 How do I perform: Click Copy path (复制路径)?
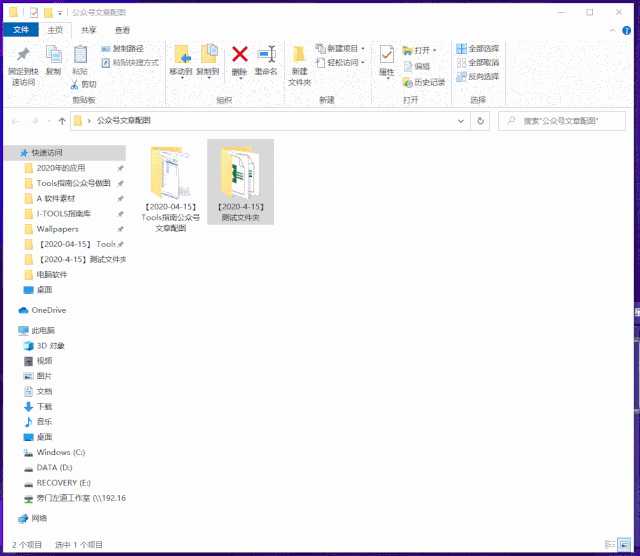122,49
